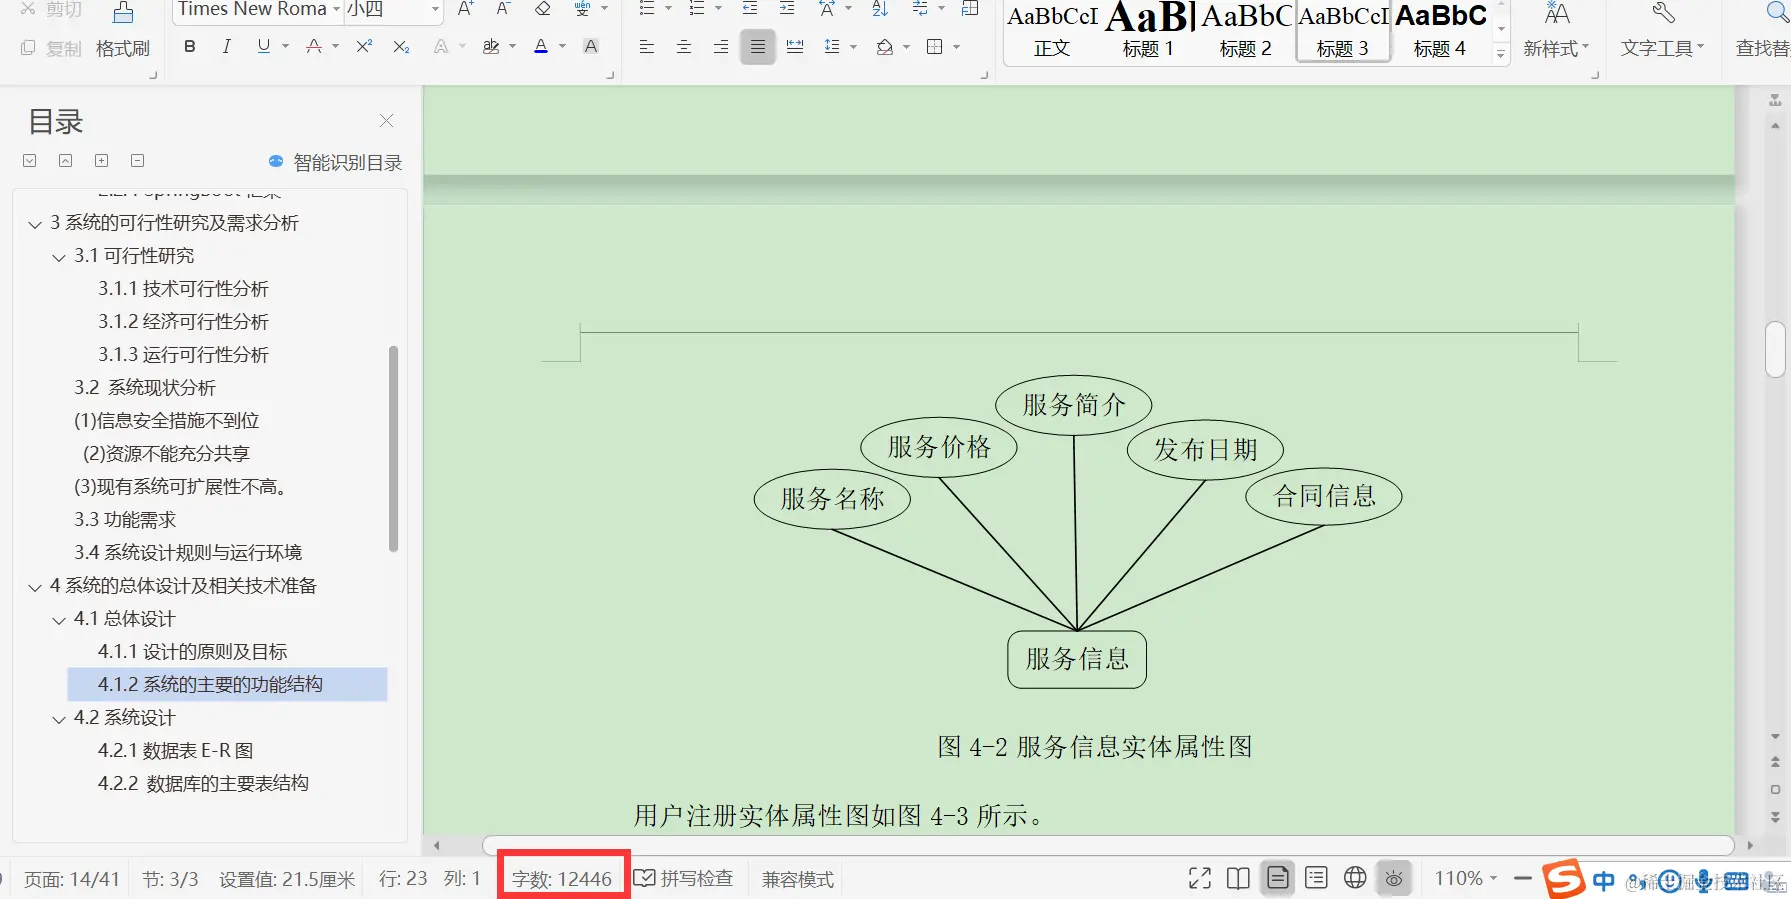The height and width of the screenshot is (899, 1791).
Task: Click the phonetic guide (wén) icon
Action: [x=583, y=9]
